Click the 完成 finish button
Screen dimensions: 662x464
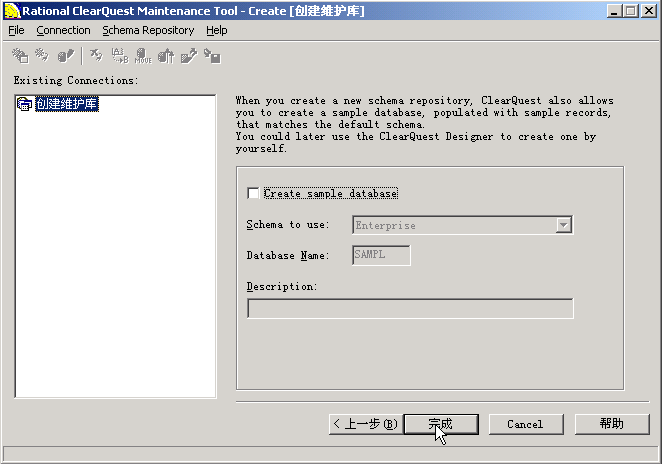[x=441, y=424]
